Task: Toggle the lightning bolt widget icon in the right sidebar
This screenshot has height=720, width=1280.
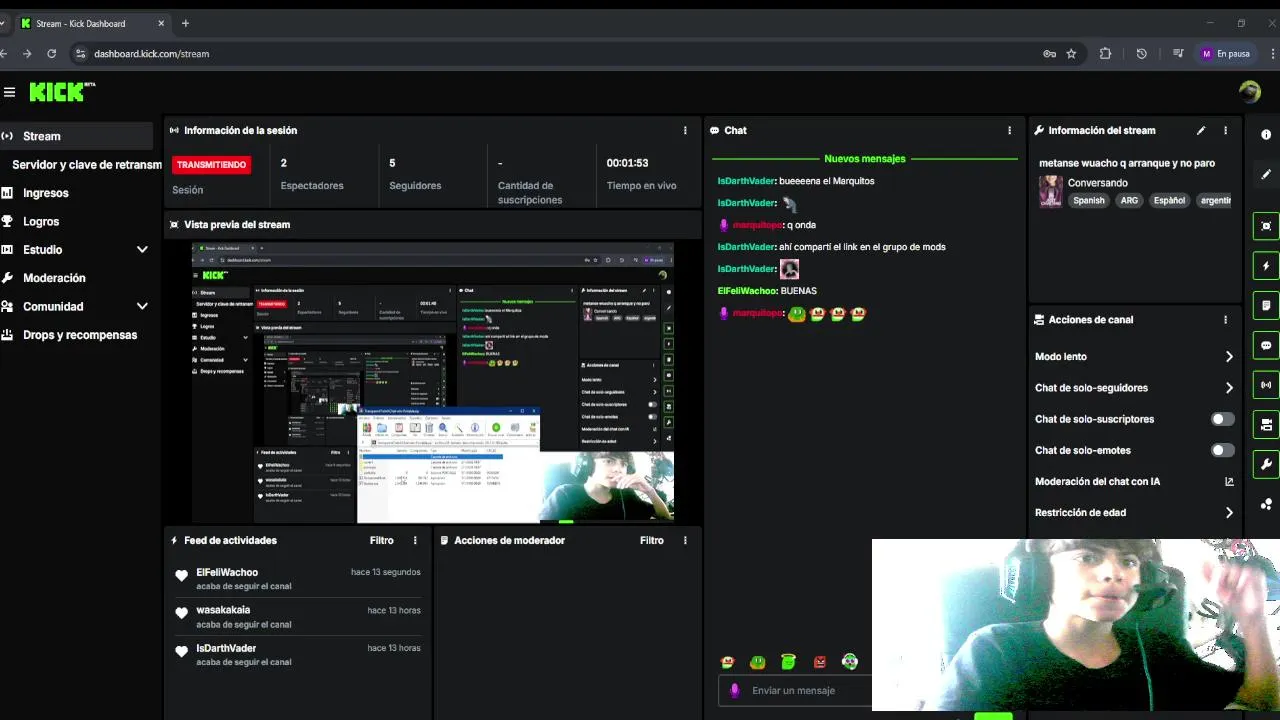Action: (x=1266, y=266)
